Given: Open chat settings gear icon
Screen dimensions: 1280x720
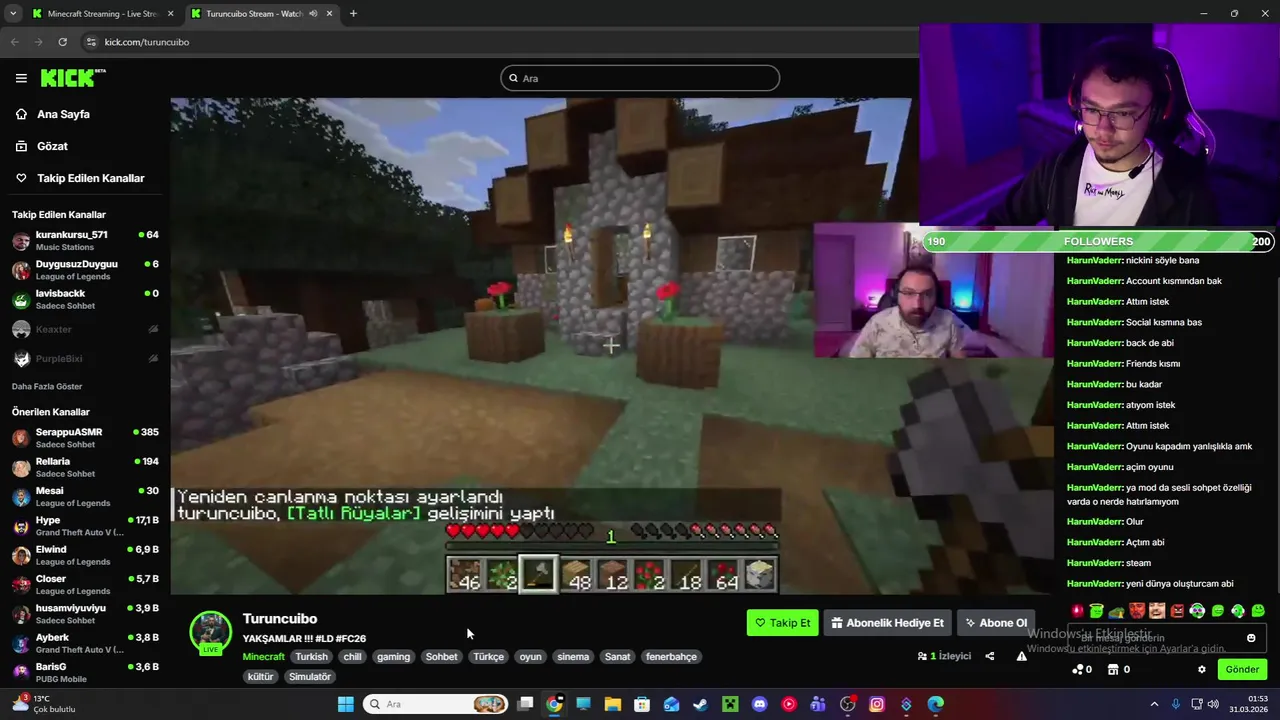Looking at the screenshot, I should click(x=1202, y=669).
